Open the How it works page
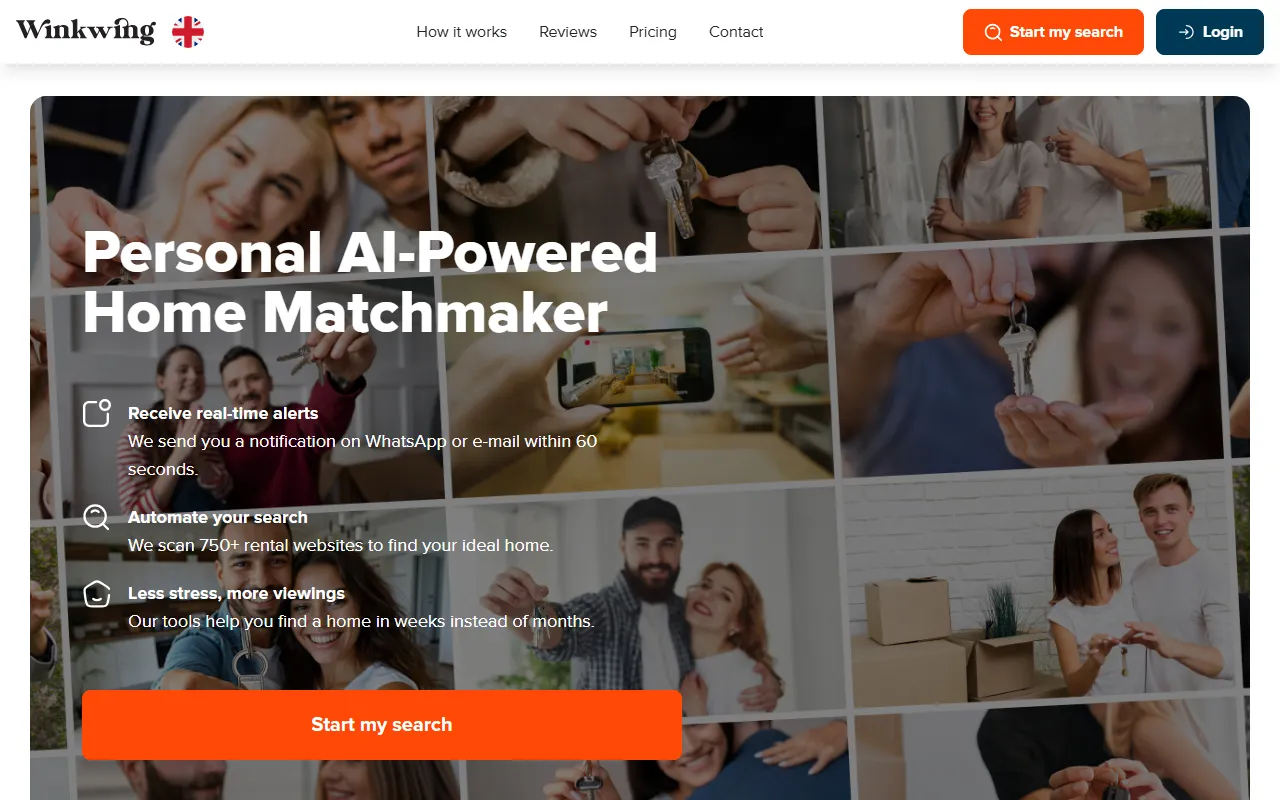This screenshot has height=800, width=1280. pyautogui.click(x=462, y=32)
